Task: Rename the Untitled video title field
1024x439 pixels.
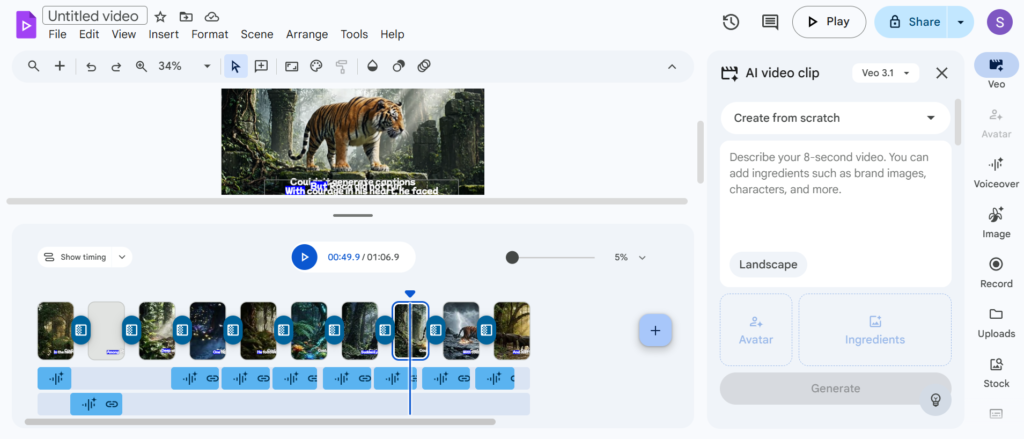Action: 95,16
